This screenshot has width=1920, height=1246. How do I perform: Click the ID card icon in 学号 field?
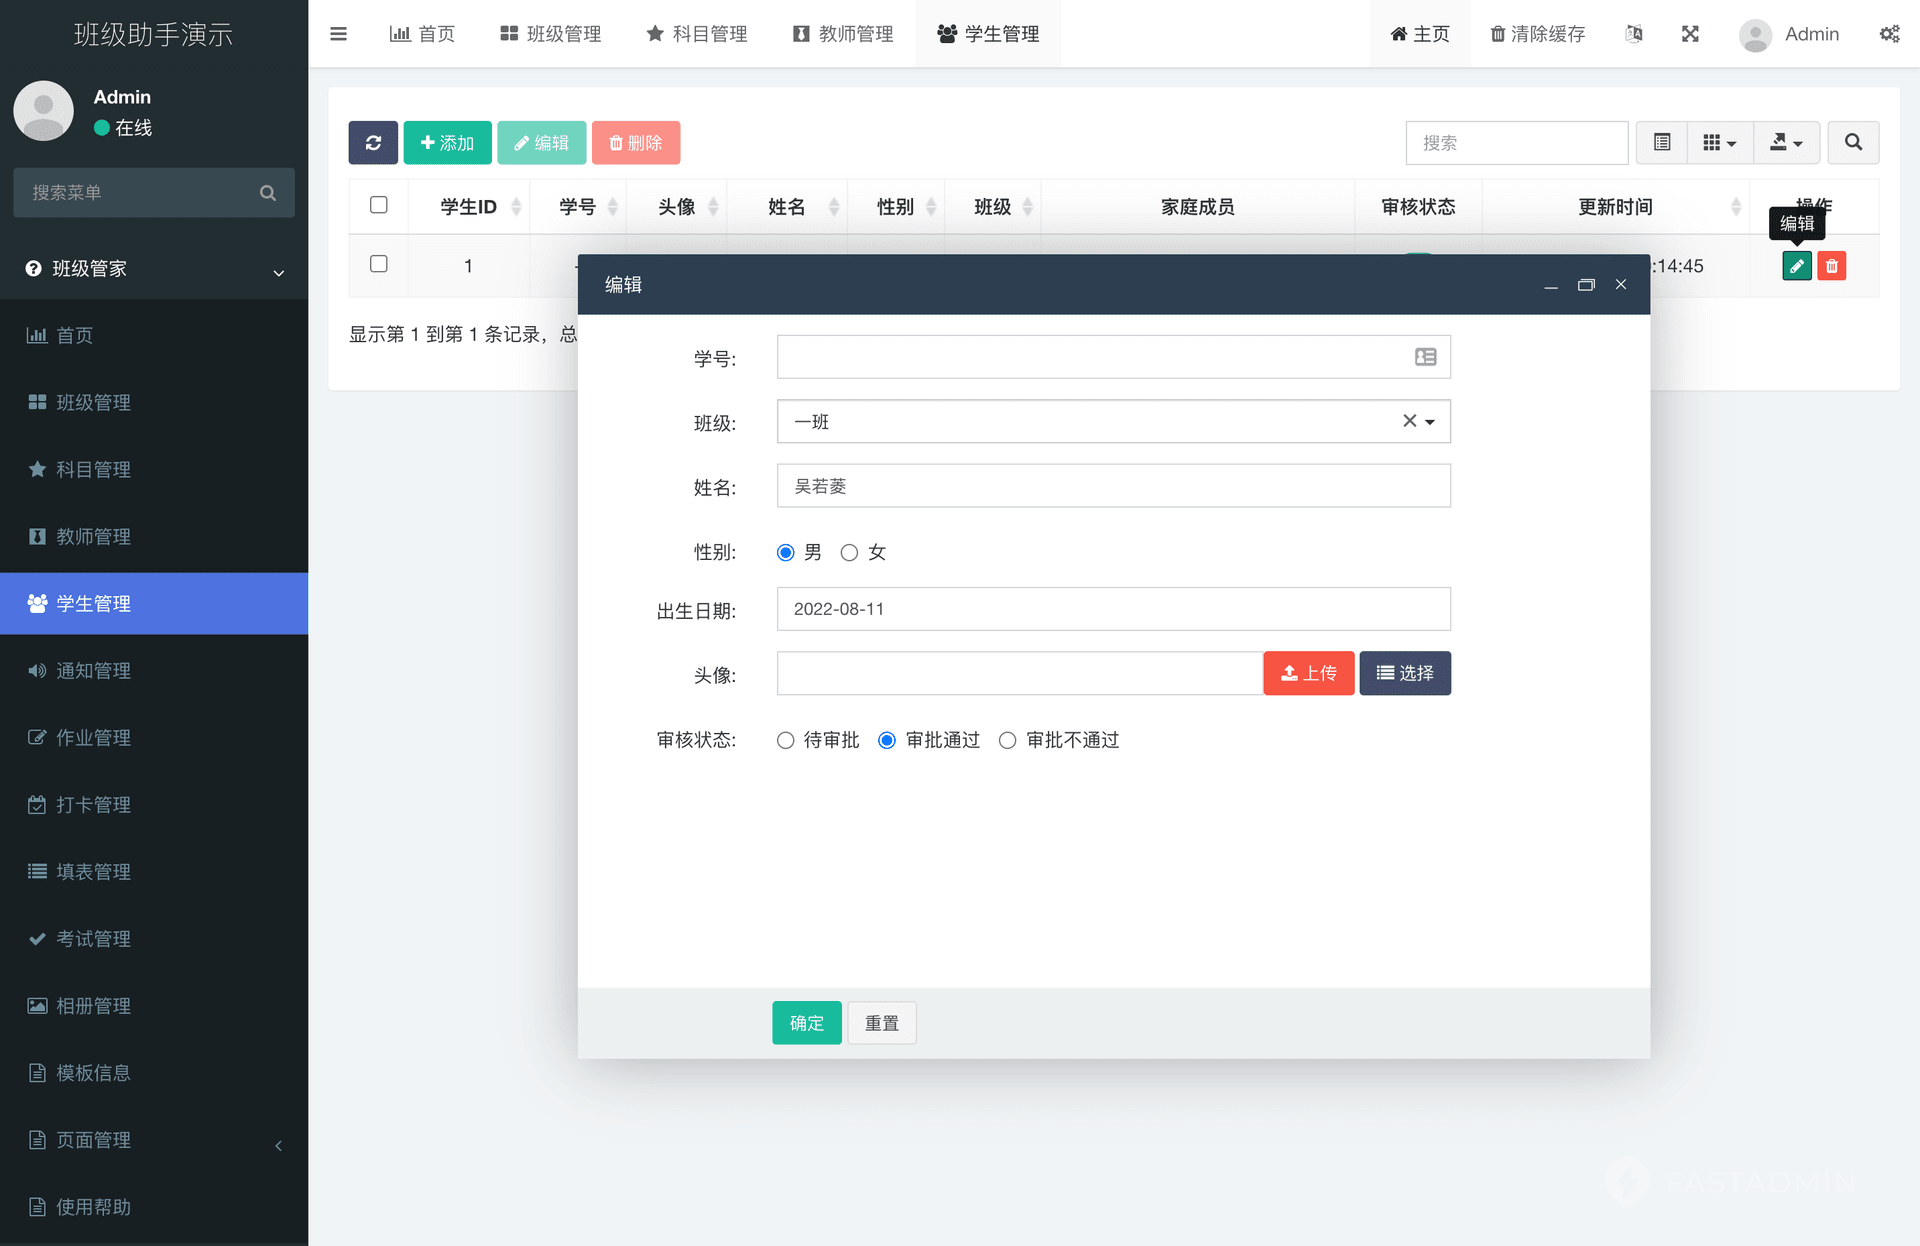click(1425, 357)
